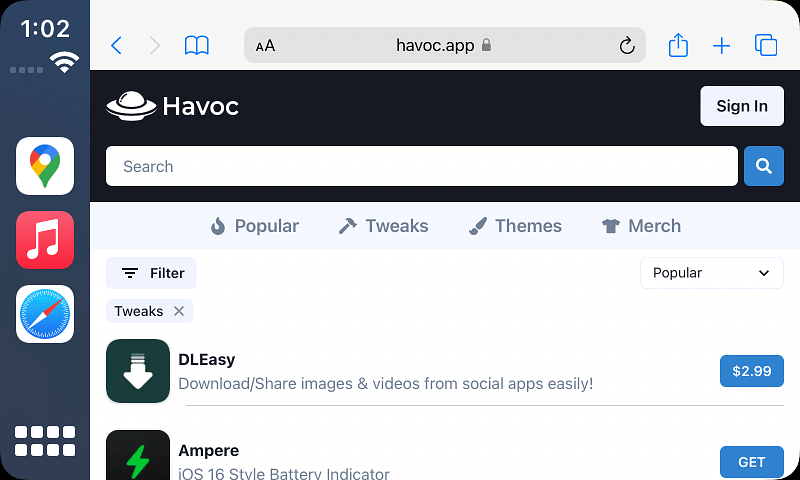Reload the havoc.app page
The image size is (800, 480).
[627, 46]
